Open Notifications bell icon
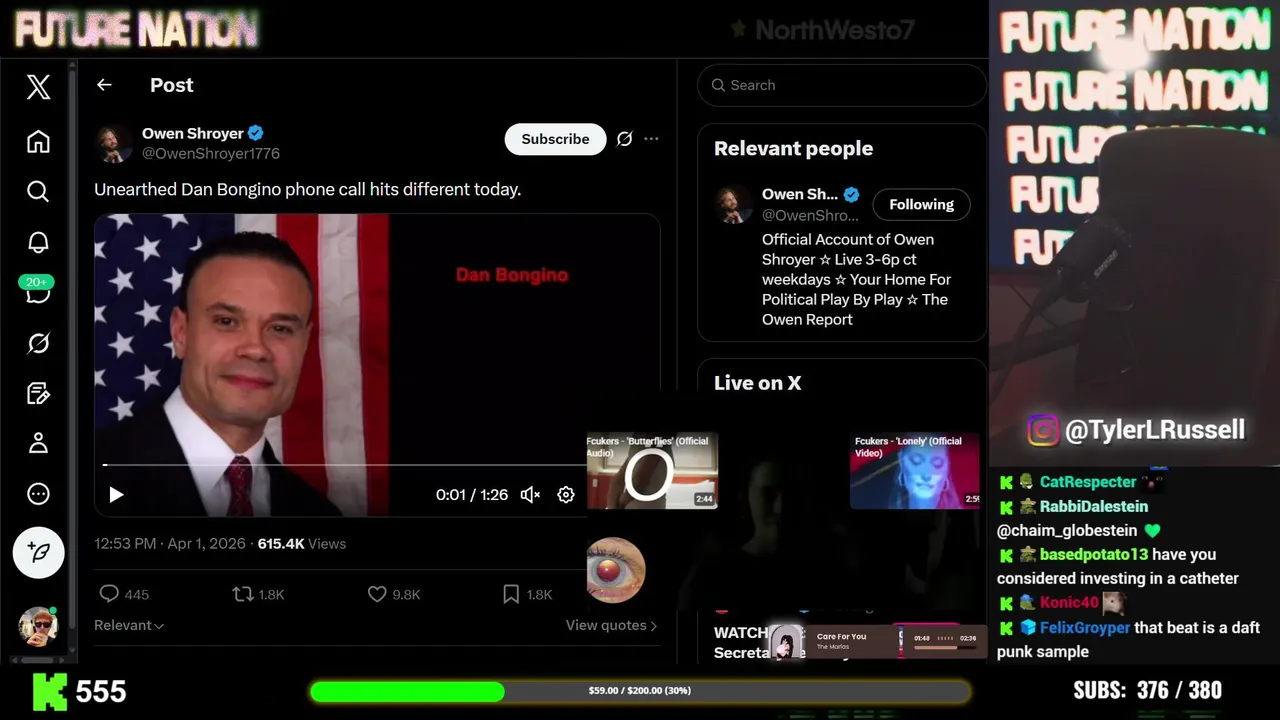The width and height of the screenshot is (1280, 720). [38, 242]
